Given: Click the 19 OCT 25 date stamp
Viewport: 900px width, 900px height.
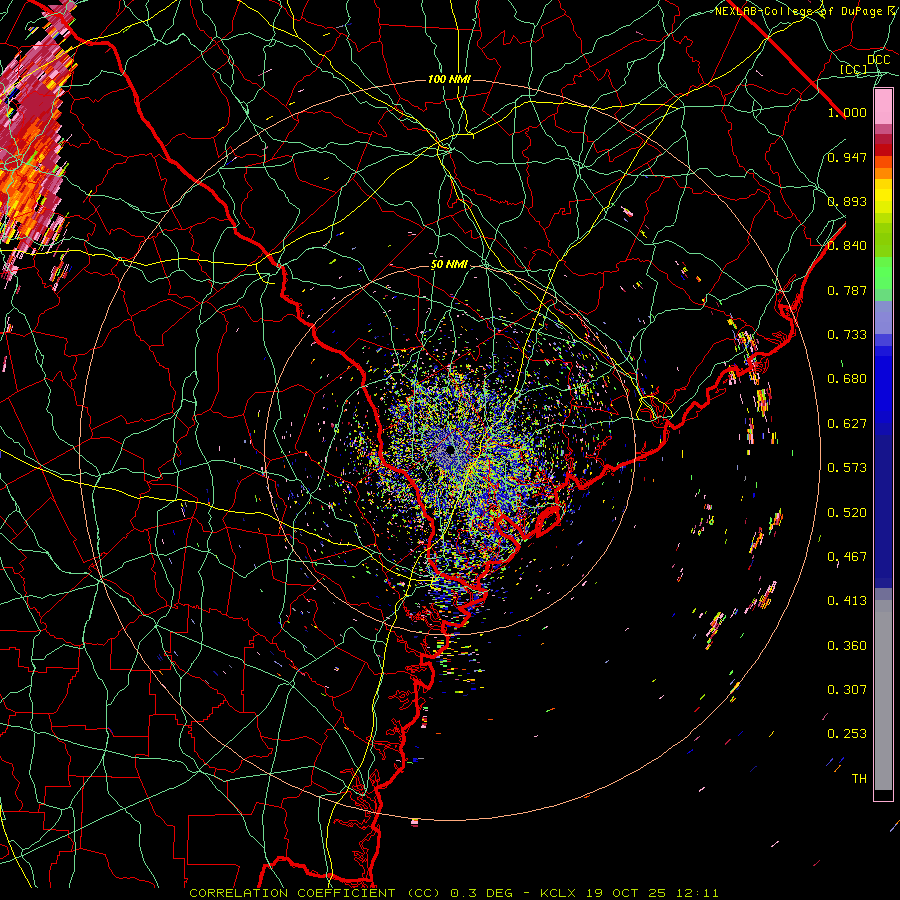Looking at the screenshot, I should click(625, 893).
